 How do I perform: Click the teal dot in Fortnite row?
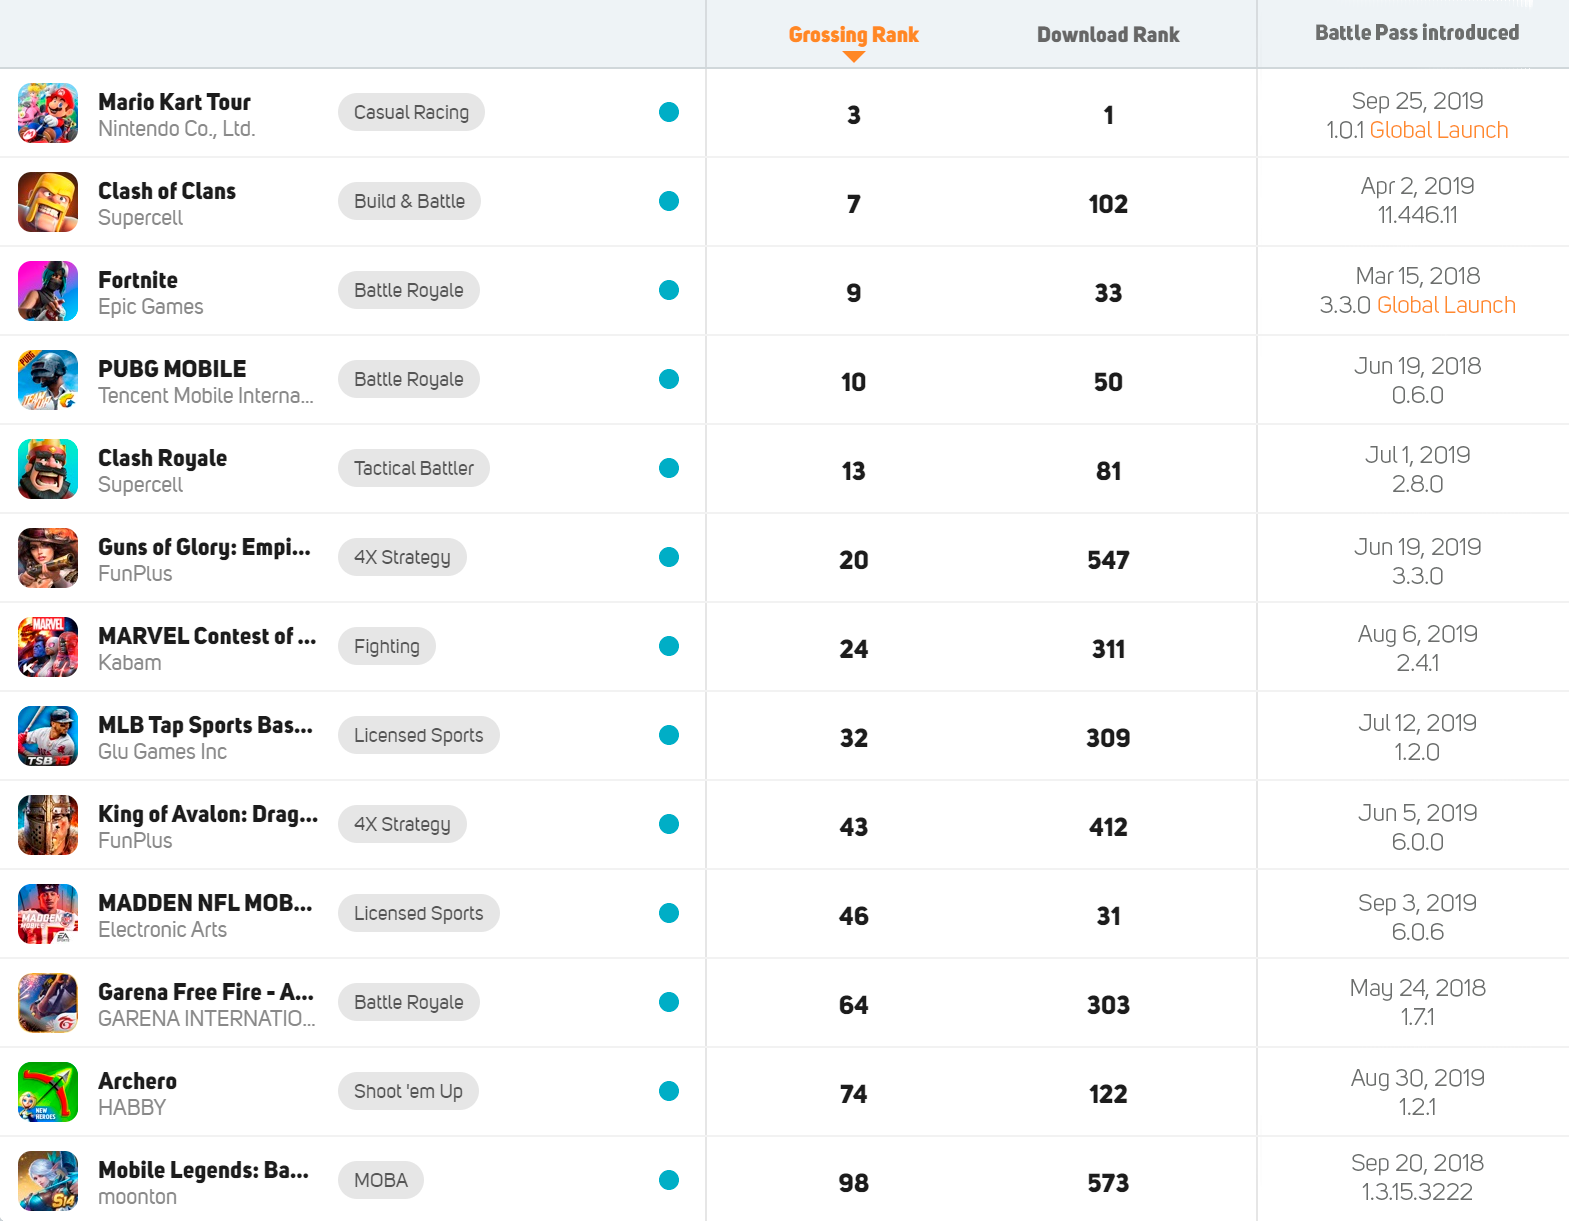(669, 290)
